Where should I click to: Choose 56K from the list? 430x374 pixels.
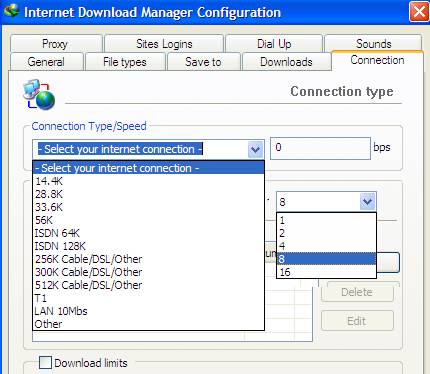coord(148,220)
